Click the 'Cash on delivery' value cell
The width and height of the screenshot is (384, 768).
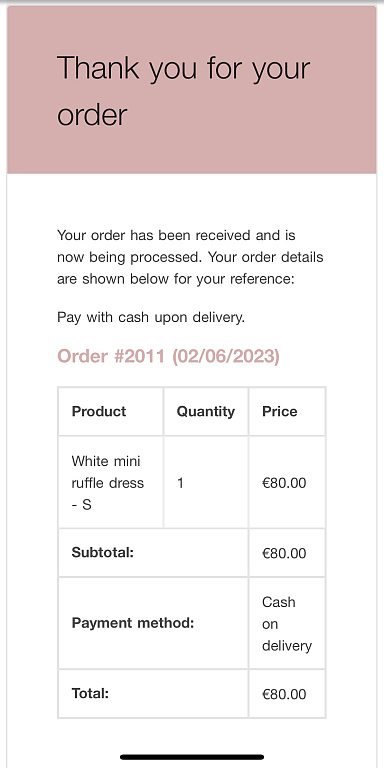click(x=287, y=623)
